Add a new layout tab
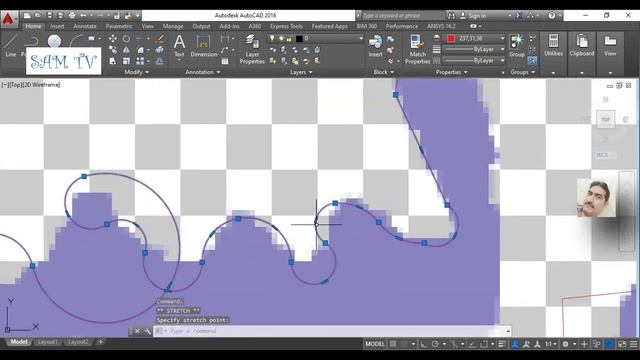The height and width of the screenshot is (360, 640). (x=100, y=342)
